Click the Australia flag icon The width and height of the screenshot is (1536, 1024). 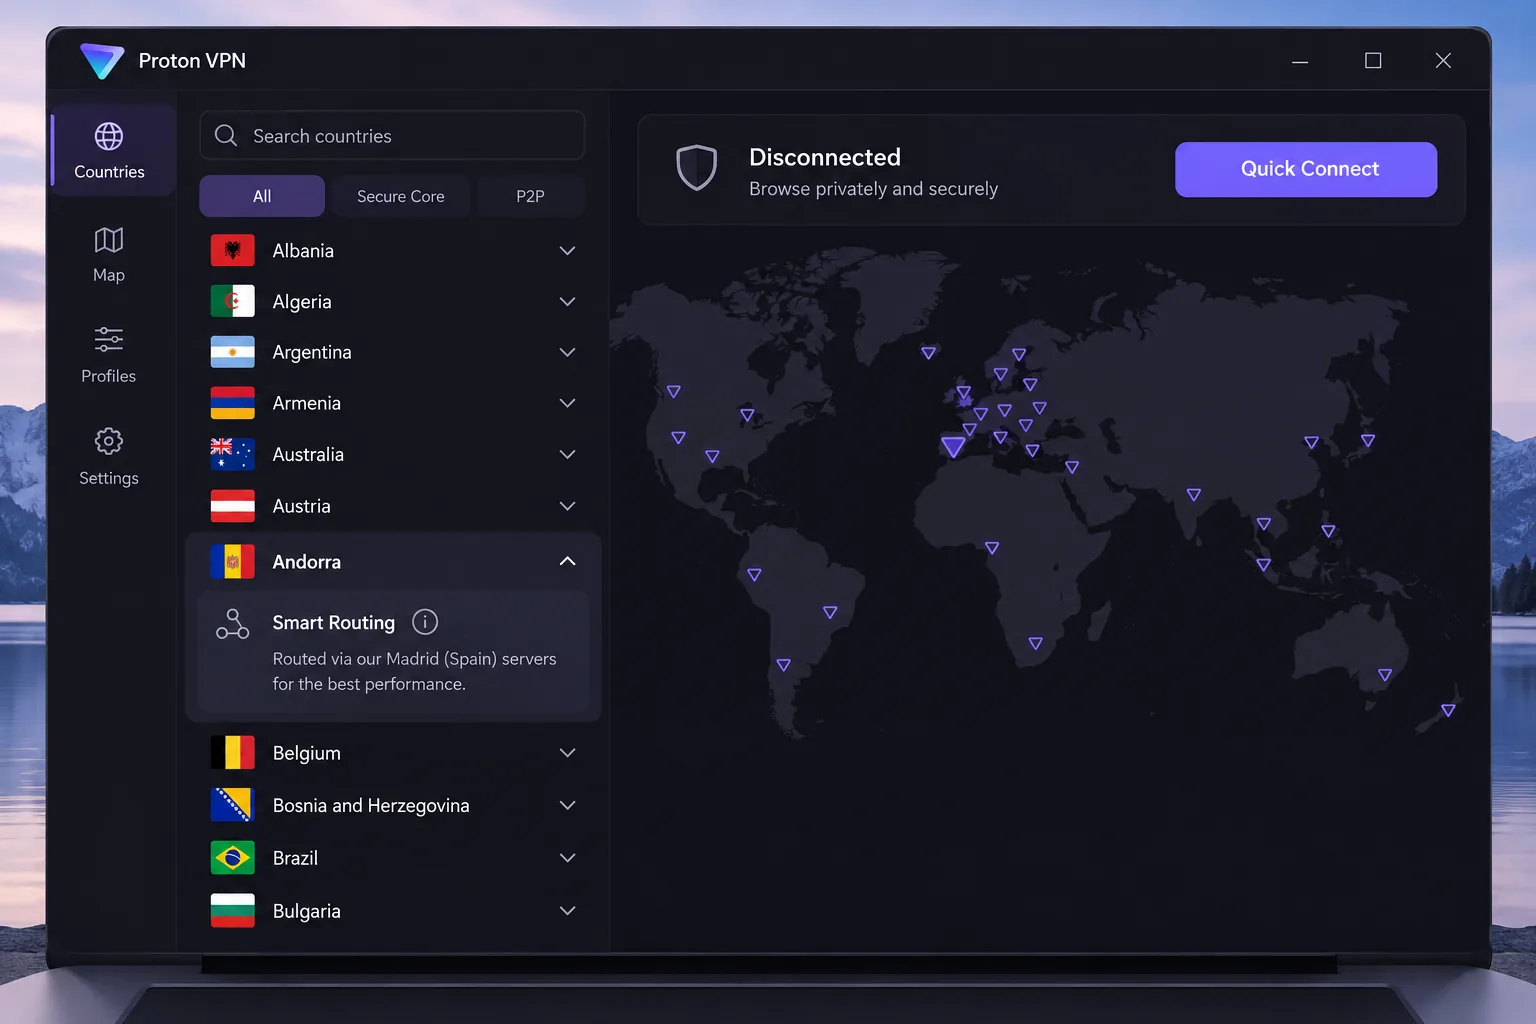[232, 454]
